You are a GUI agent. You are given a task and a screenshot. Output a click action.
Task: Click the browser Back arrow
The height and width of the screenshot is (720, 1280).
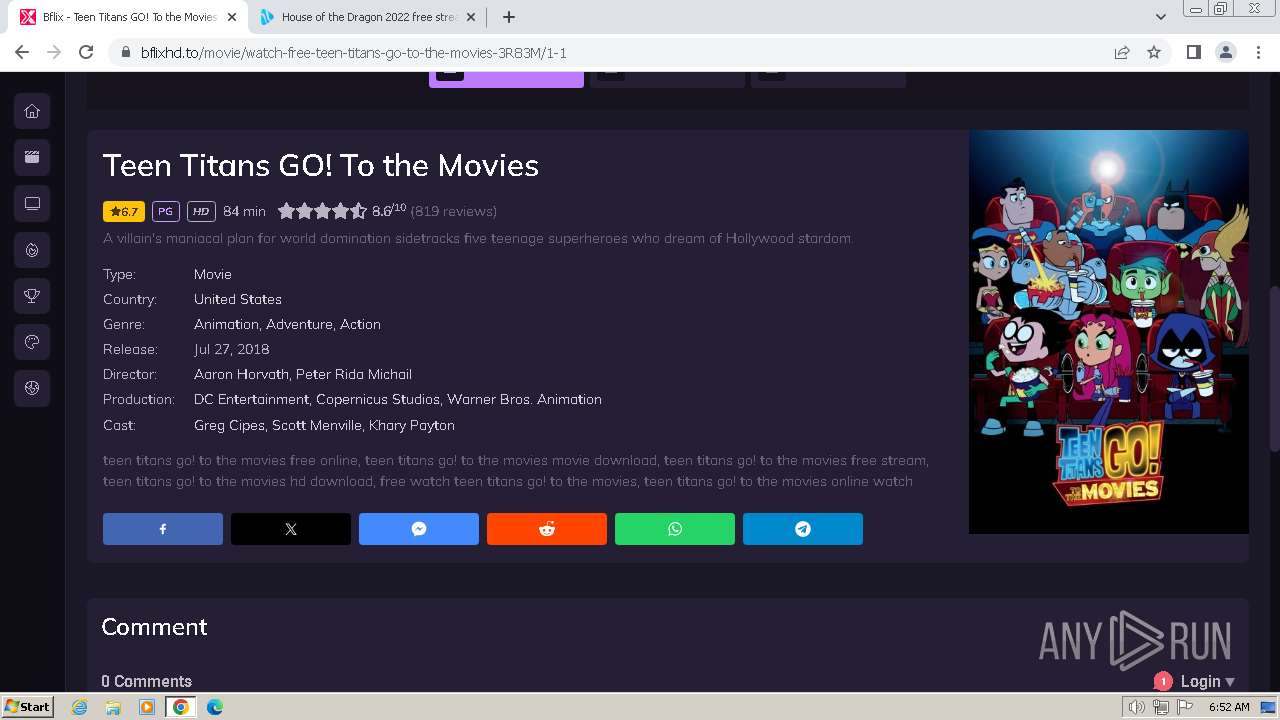[x=22, y=53]
